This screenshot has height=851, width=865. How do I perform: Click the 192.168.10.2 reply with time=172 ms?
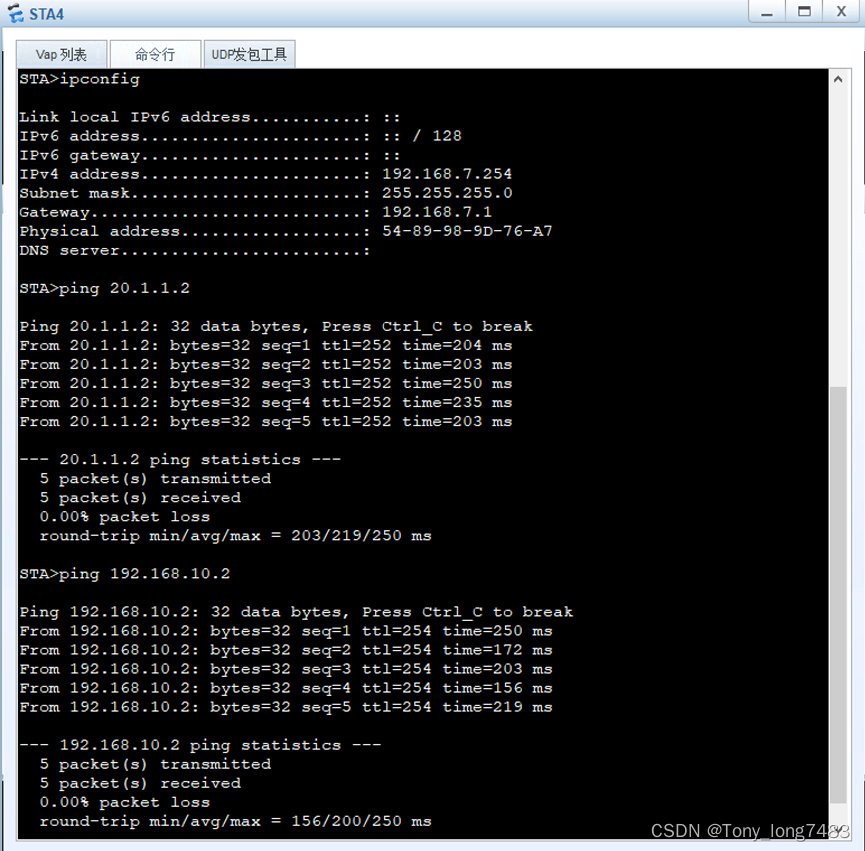click(x=286, y=650)
